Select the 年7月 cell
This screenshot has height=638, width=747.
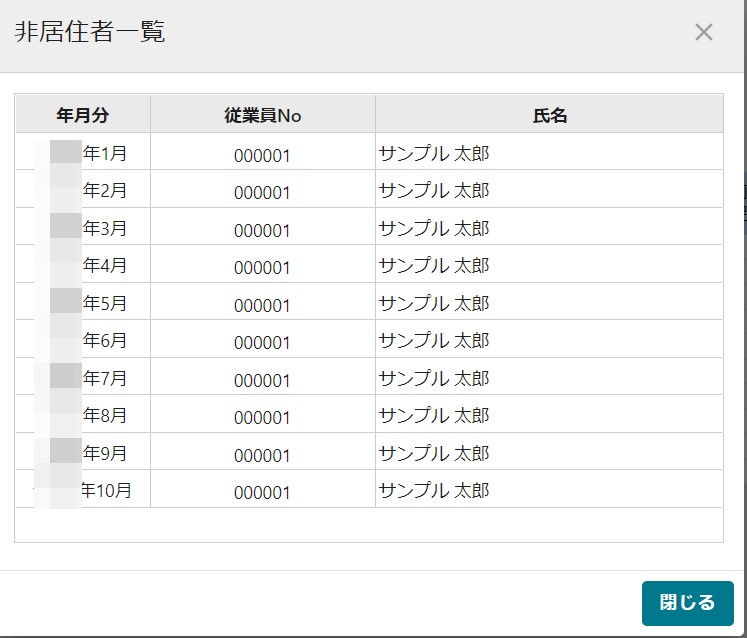pyautogui.click(x=83, y=377)
